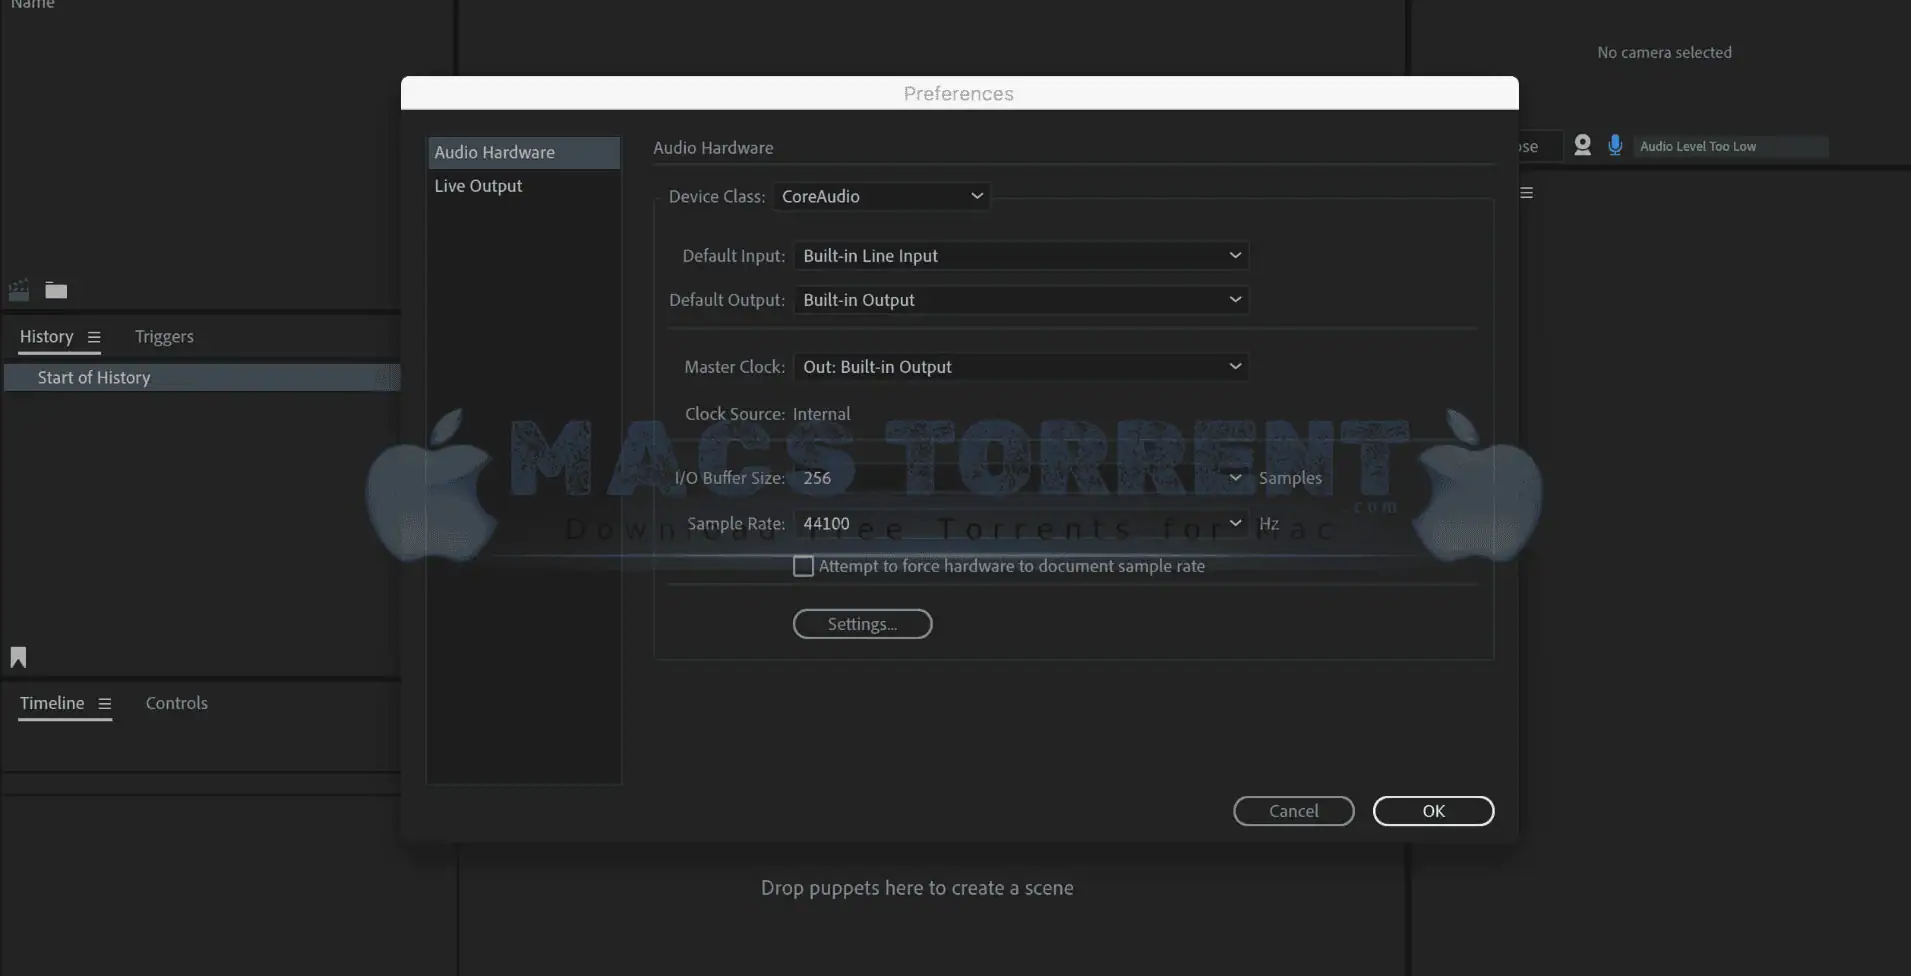
Task: Switch to the Triggers tab
Action: tap(164, 337)
